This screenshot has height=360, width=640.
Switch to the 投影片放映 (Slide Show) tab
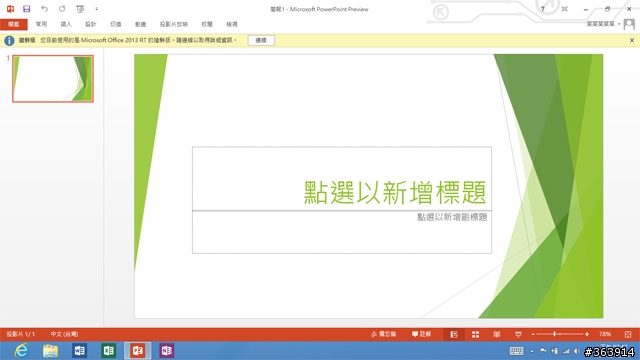click(x=174, y=24)
